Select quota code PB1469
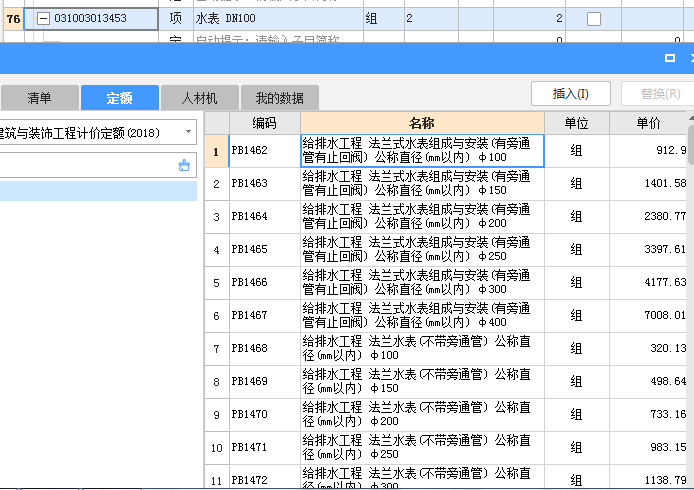This screenshot has width=694, height=490. [265, 382]
